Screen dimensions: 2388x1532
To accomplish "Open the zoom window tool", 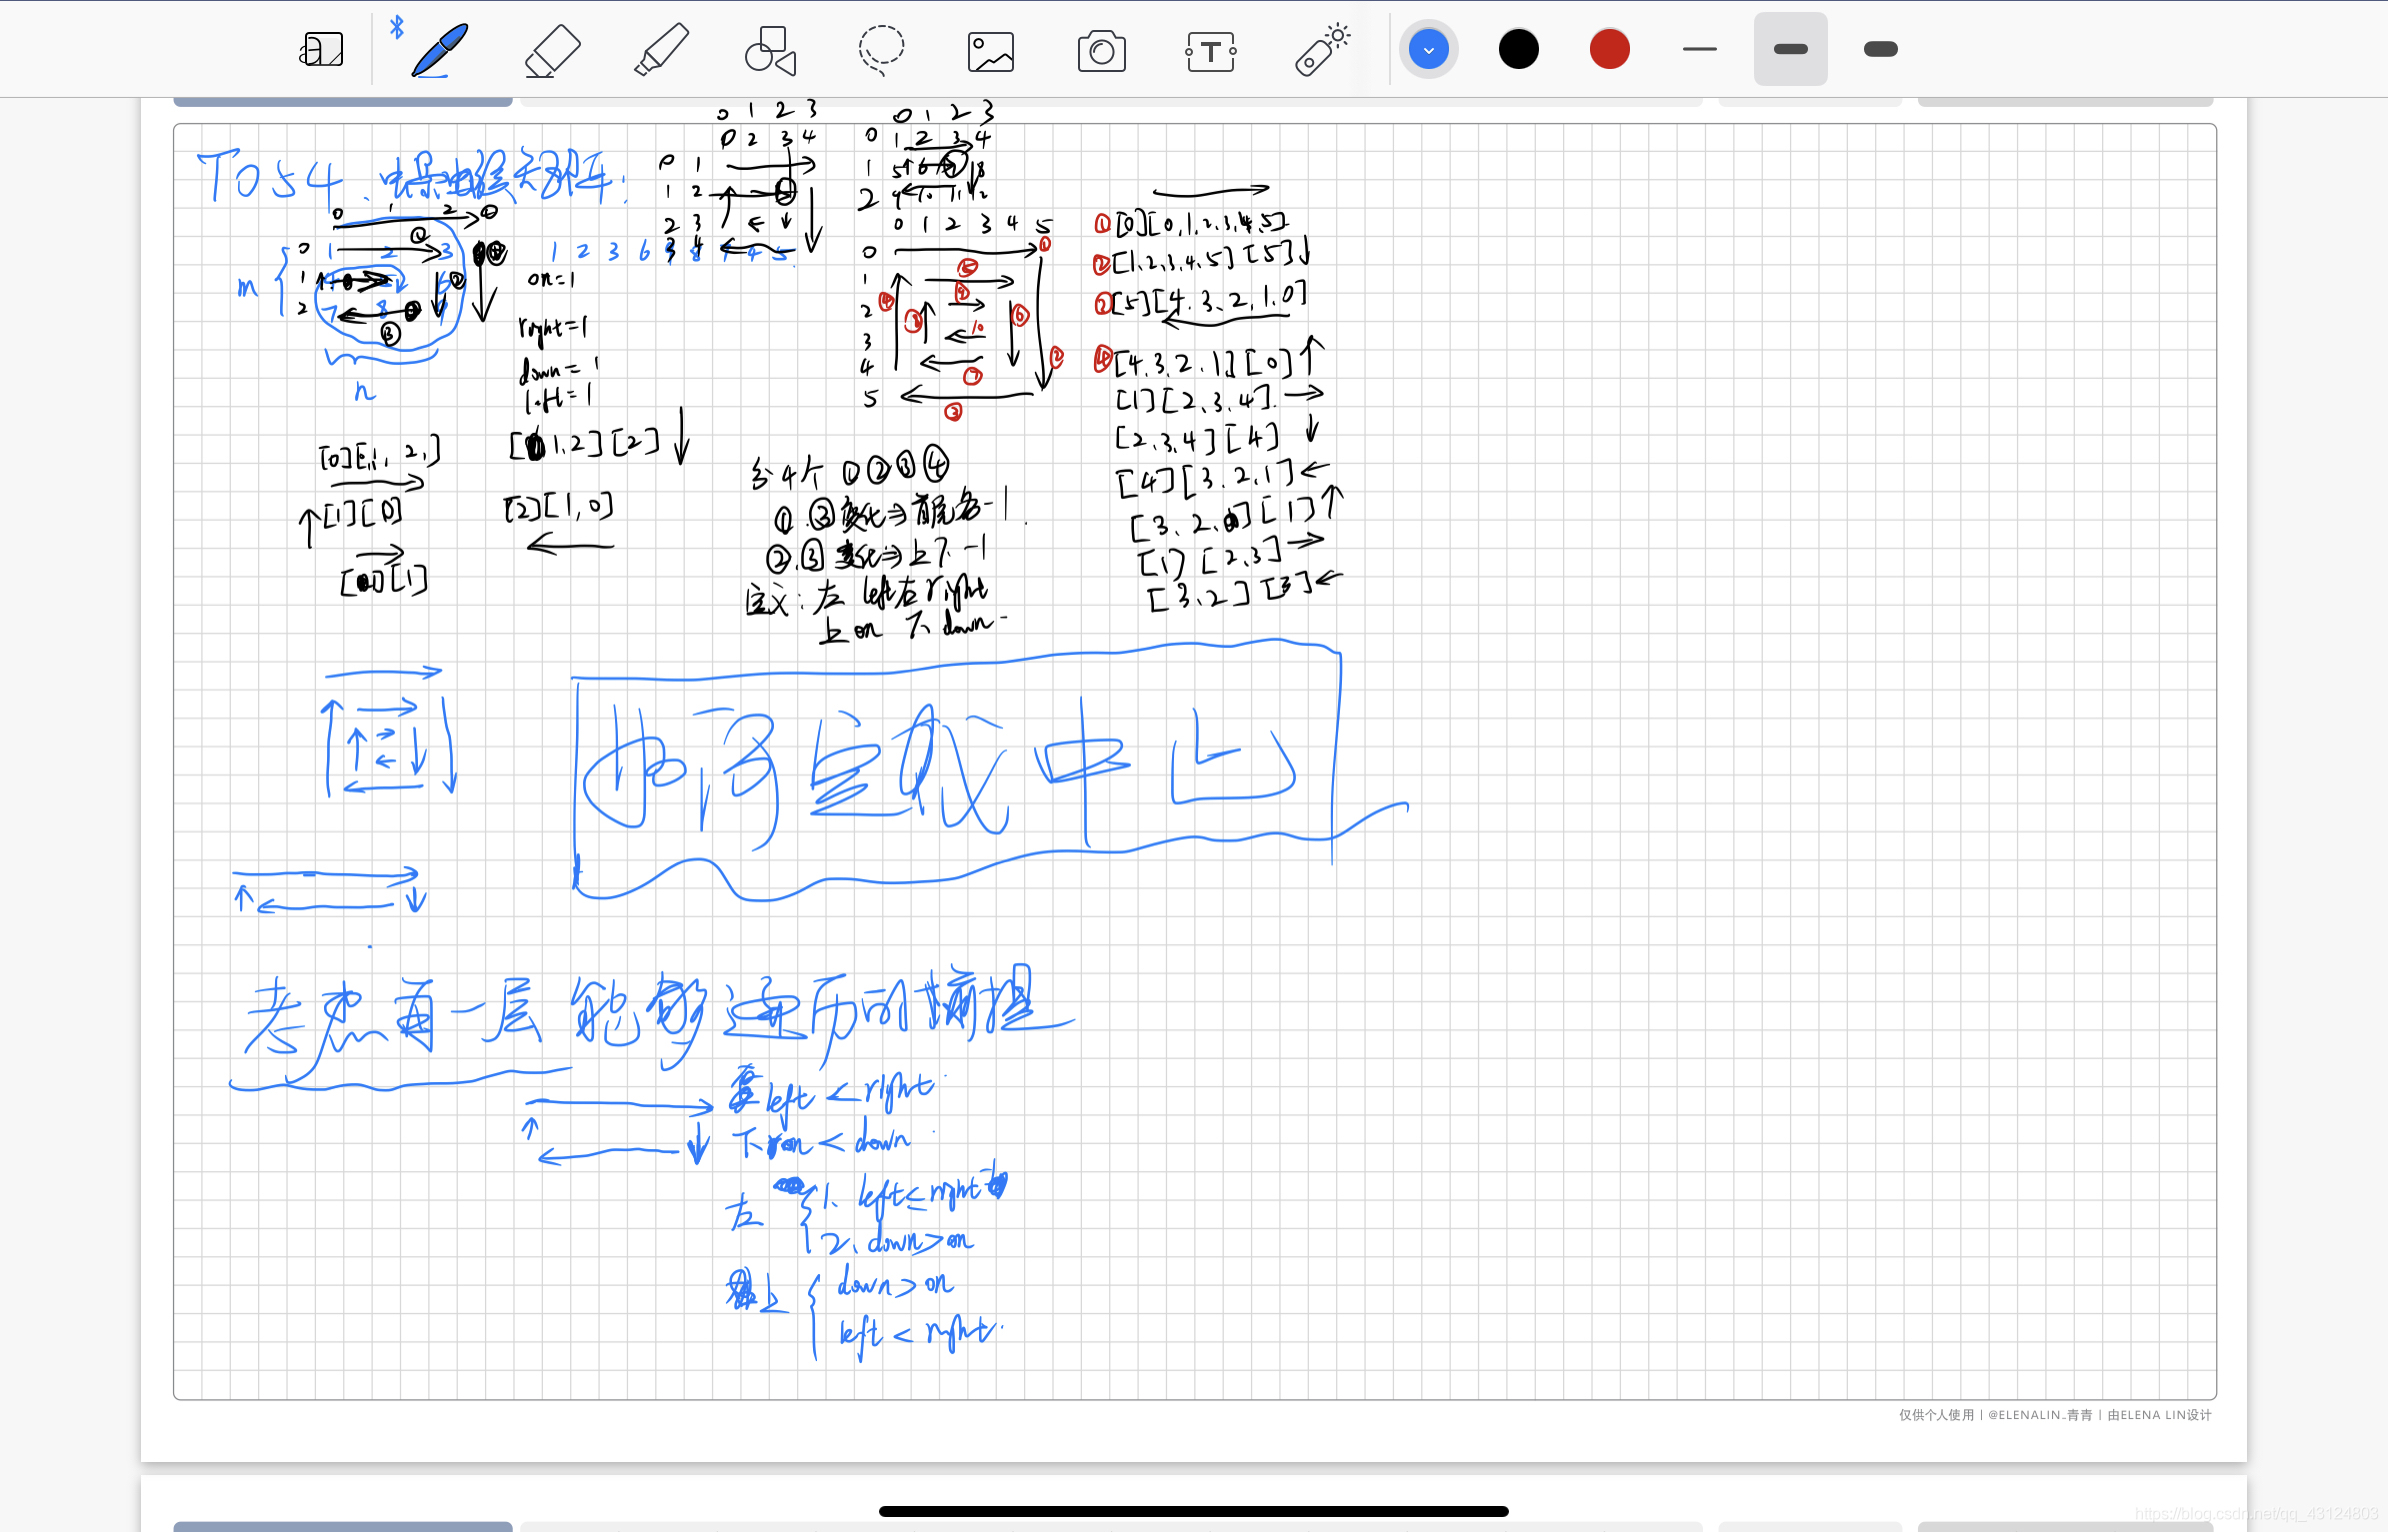I will coord(321,49).
